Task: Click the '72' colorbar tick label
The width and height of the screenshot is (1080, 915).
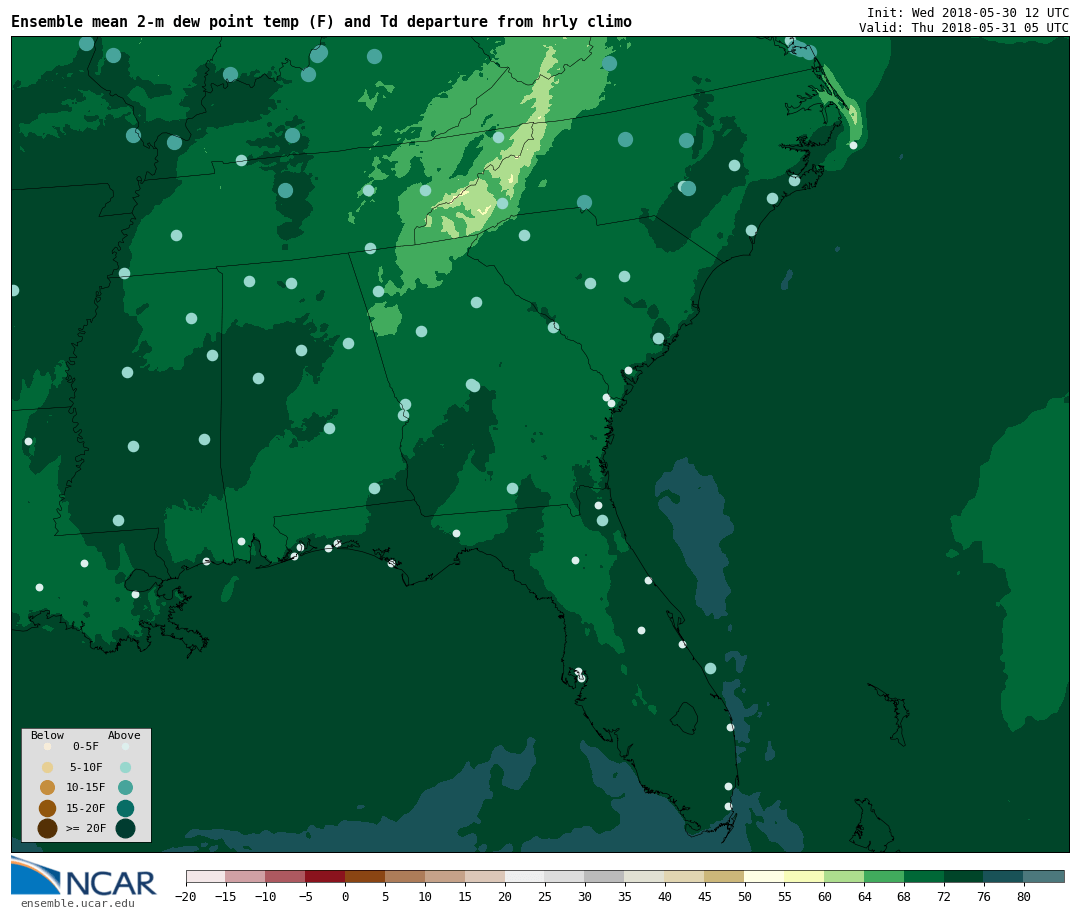Action: pos(944,896)
